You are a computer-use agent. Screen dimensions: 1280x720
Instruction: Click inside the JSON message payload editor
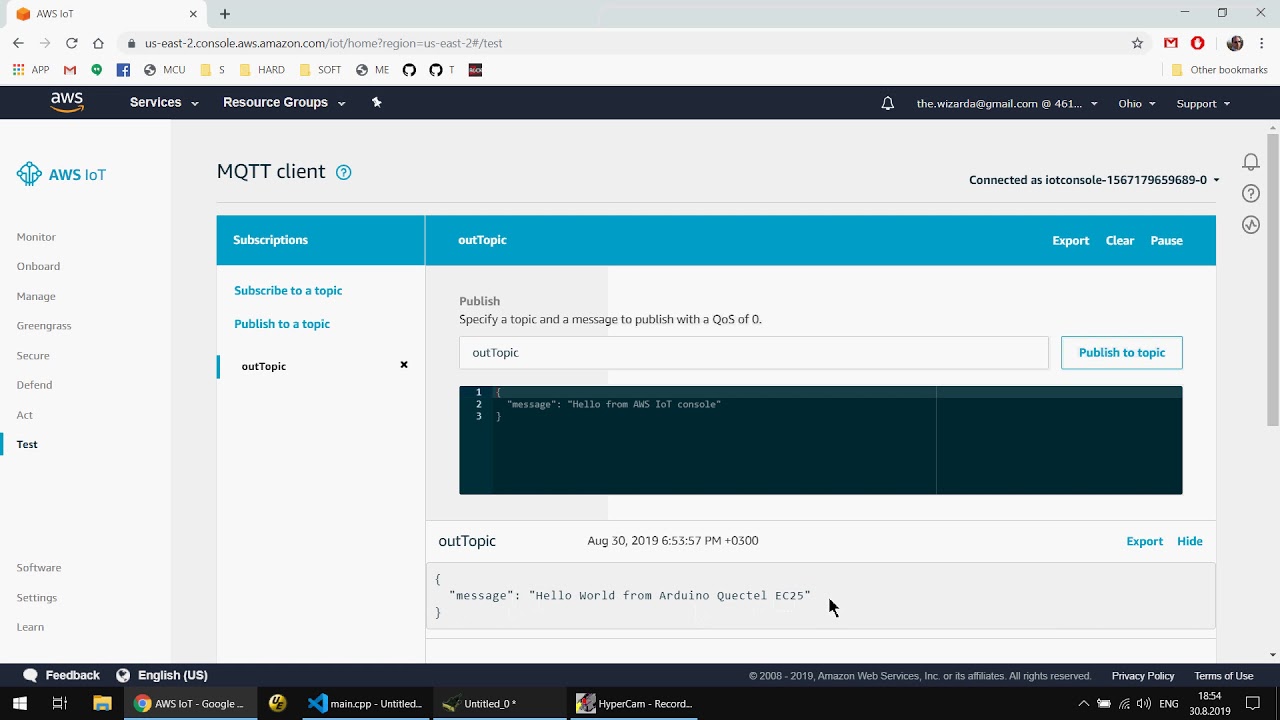[x=820, y=440]
